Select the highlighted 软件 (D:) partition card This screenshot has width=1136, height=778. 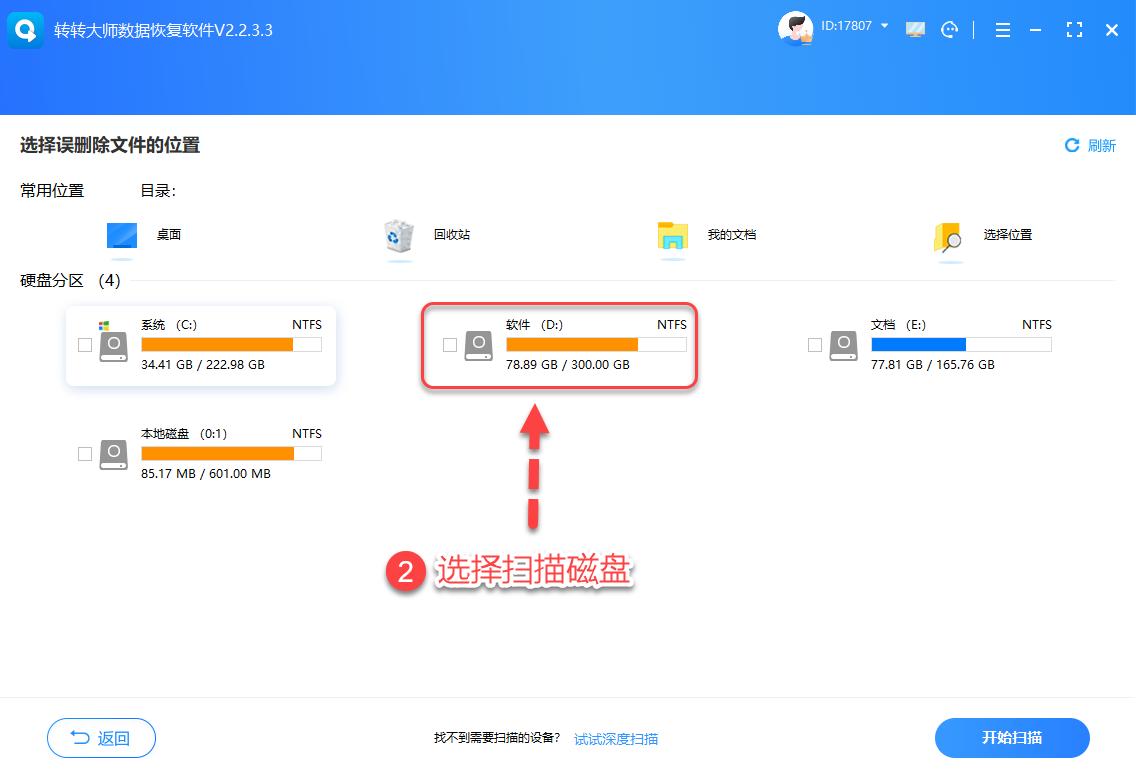(560, 345)
